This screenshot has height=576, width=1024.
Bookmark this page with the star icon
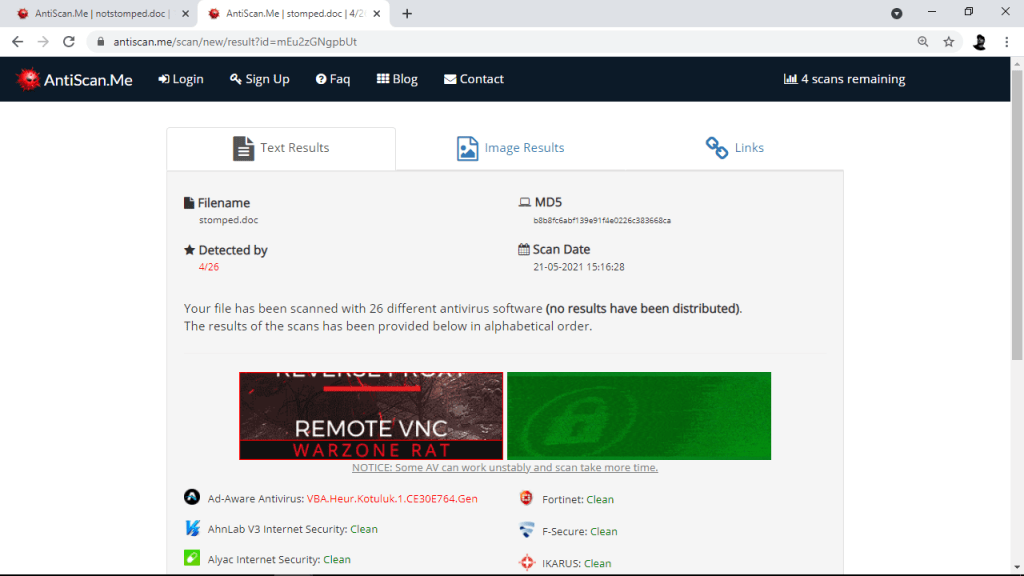(949, 42)
